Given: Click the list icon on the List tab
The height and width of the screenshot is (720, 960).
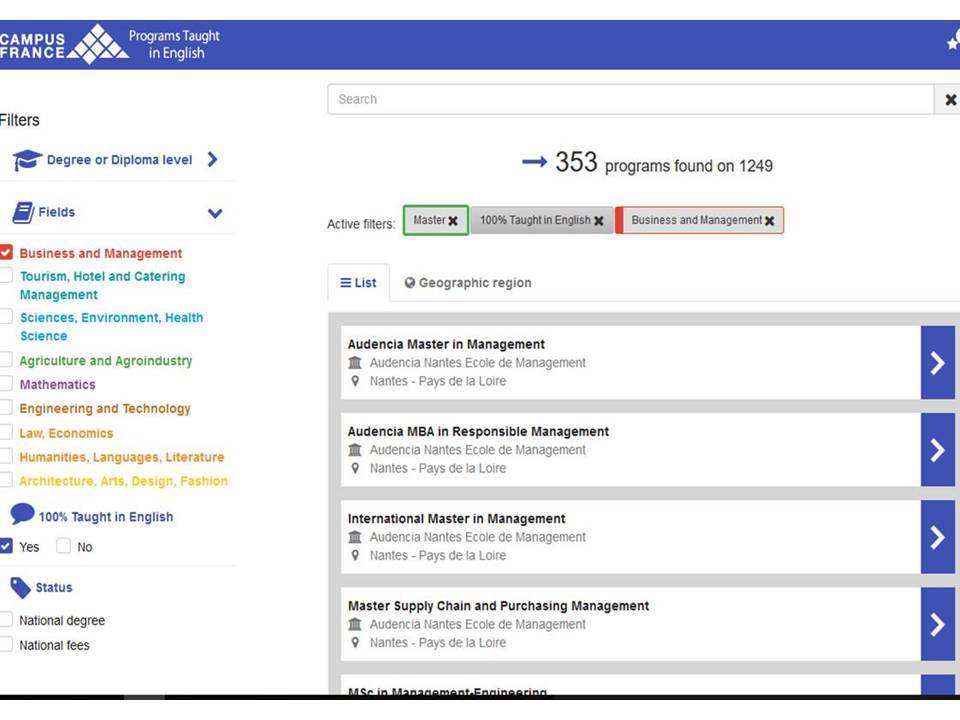Looking at the screenshot, I should coord(346,283).
